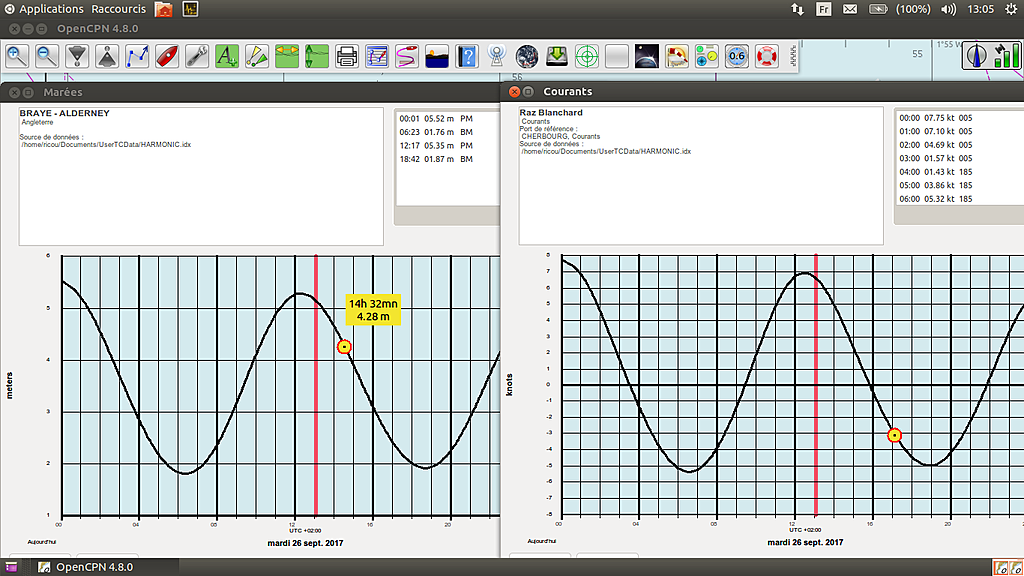Click the yellow marker on the currents curve

click(x=895, y=435)
